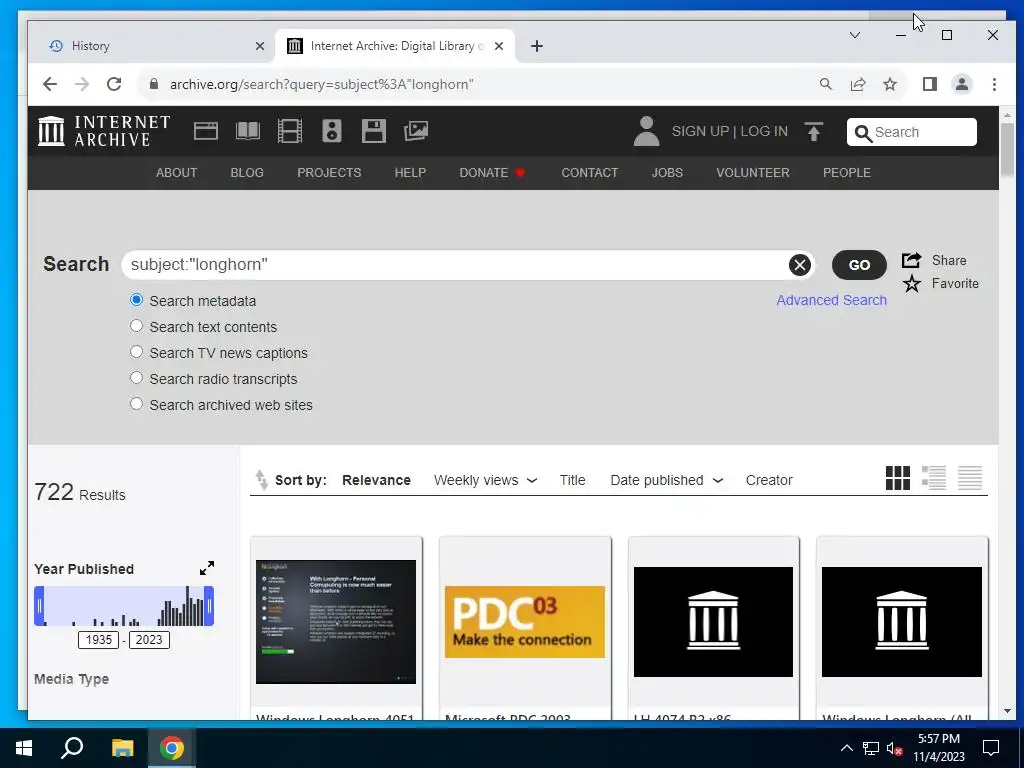Select Search archived web sites option
The width and height of the screenshot is (1024, 768).
click(x=136, y=404)
